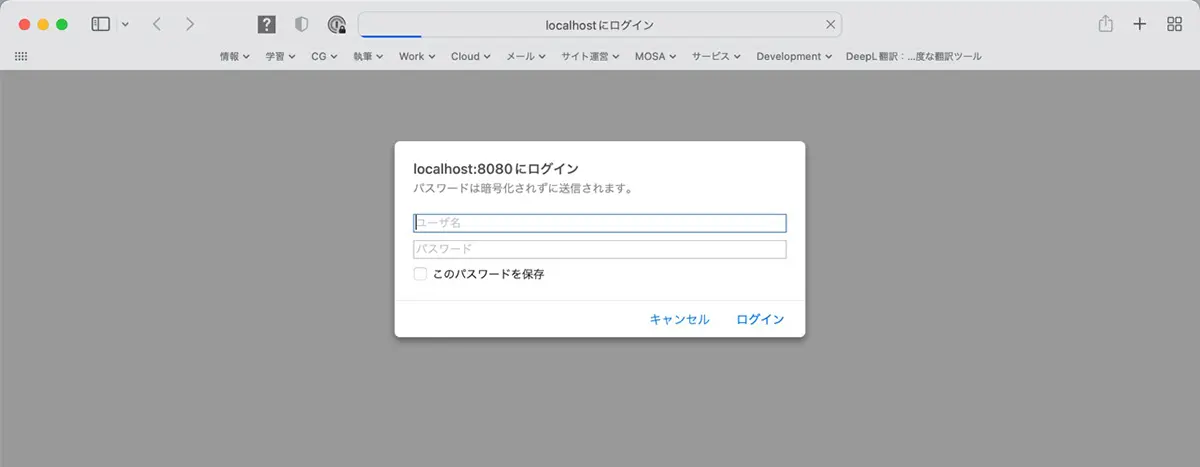
Task: Open the DeepL 翻訳 bookmark
Action: (x=913, y=57)
